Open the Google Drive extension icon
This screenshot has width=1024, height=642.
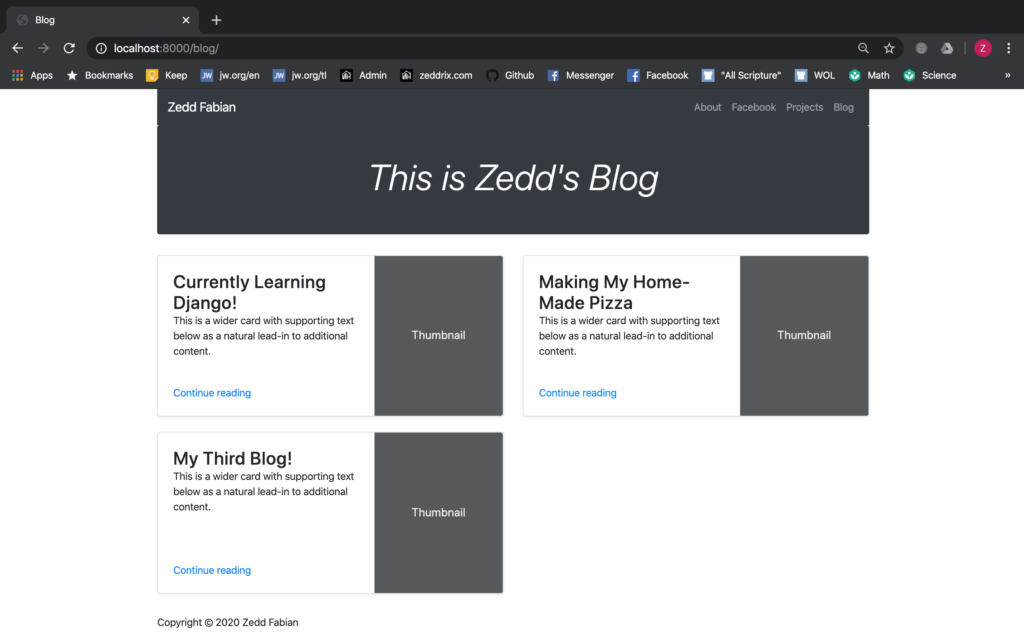click(x=947, y=48)
